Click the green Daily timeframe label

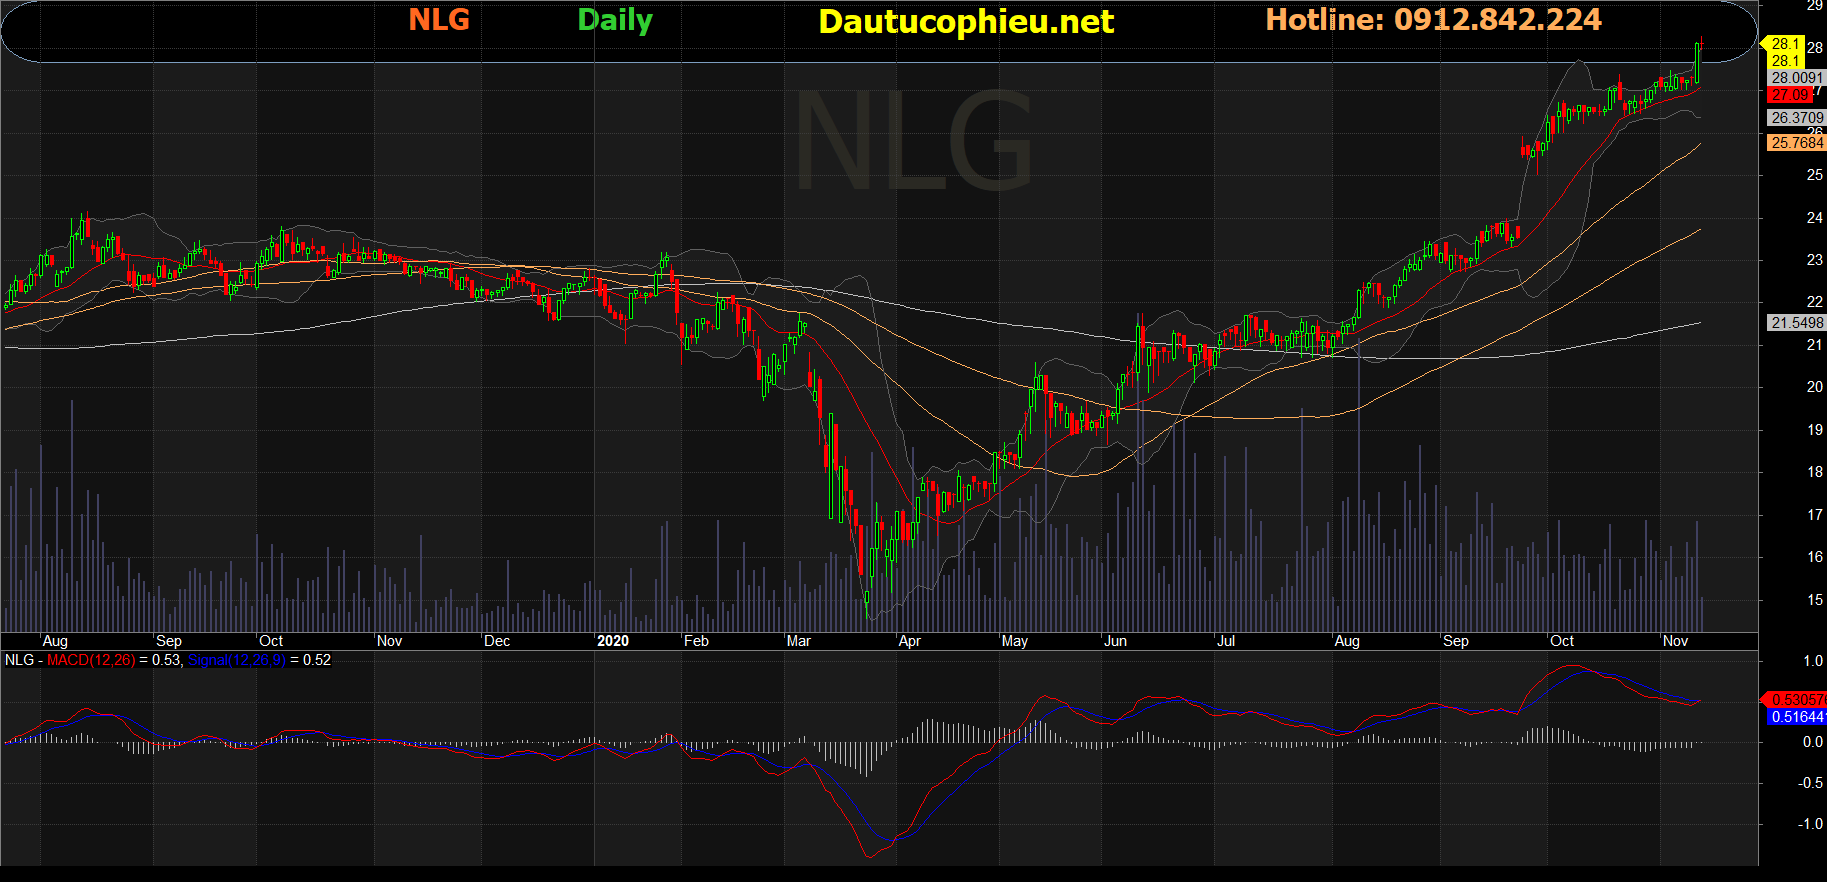(x=615, y=20)
